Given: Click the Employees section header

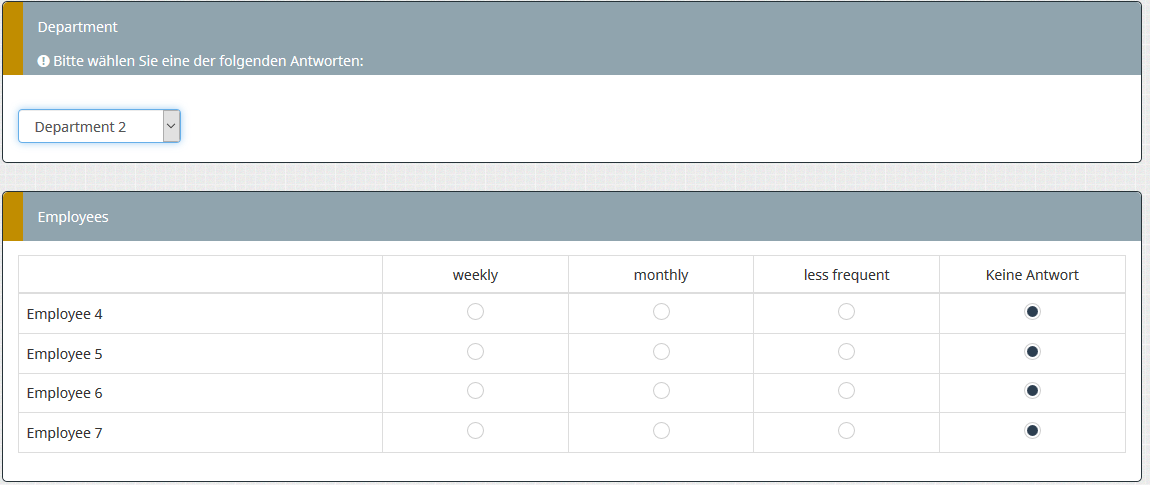Looking at the screenshot, I should click(73, 217).
